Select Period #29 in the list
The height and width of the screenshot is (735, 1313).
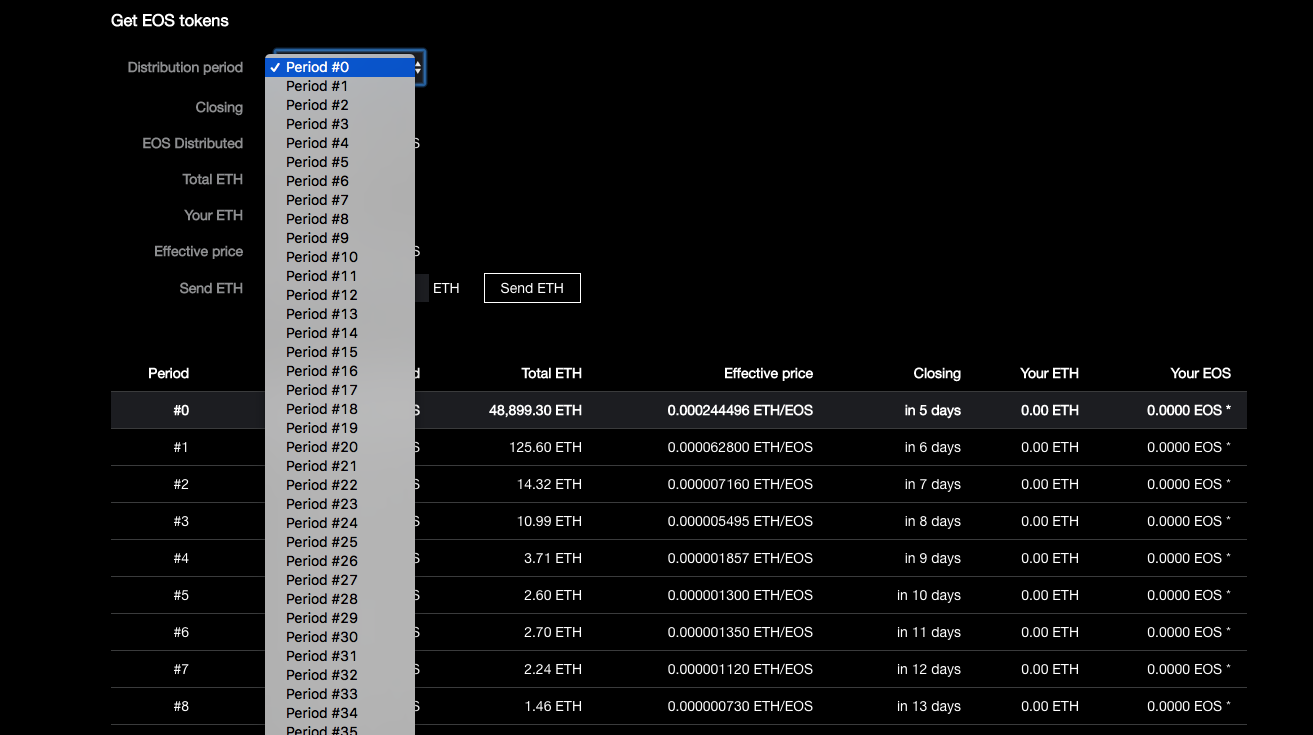point(340,618)
